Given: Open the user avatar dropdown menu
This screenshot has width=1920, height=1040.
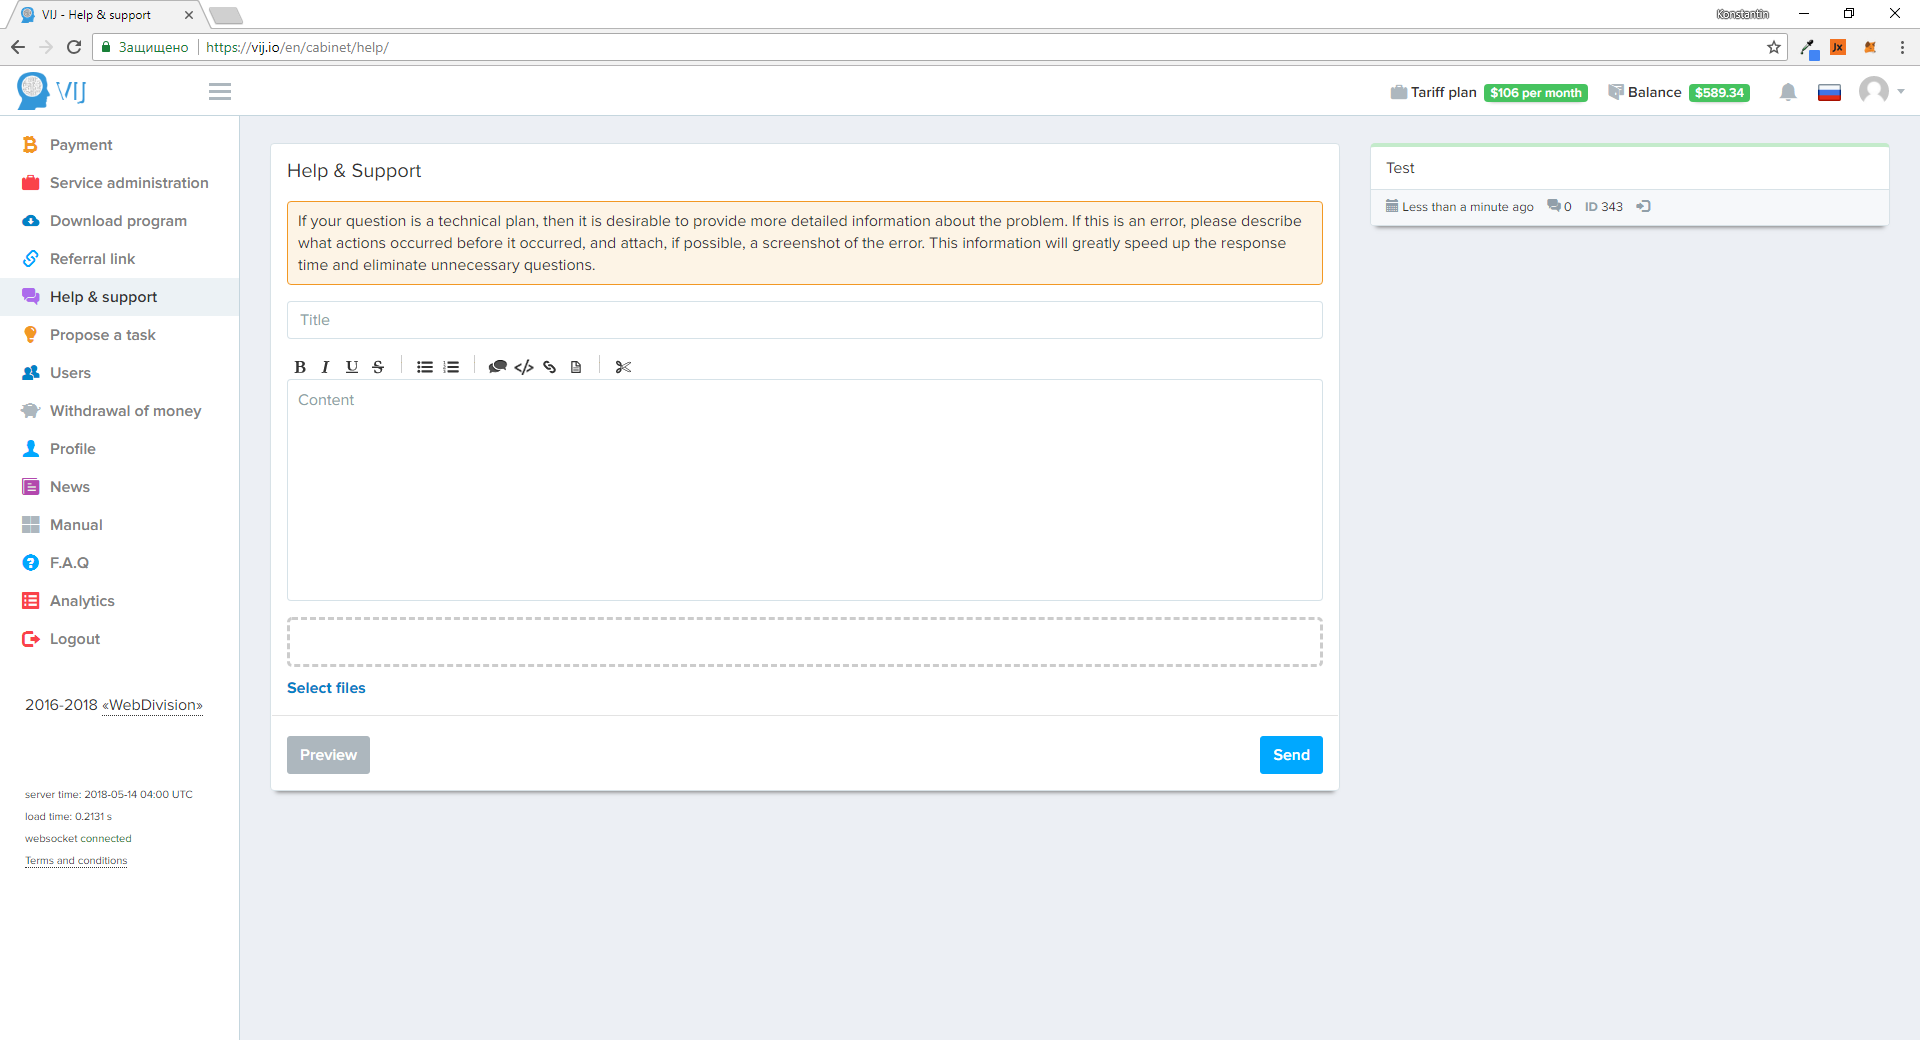Looking at the screenshot, I should 1880,92.
